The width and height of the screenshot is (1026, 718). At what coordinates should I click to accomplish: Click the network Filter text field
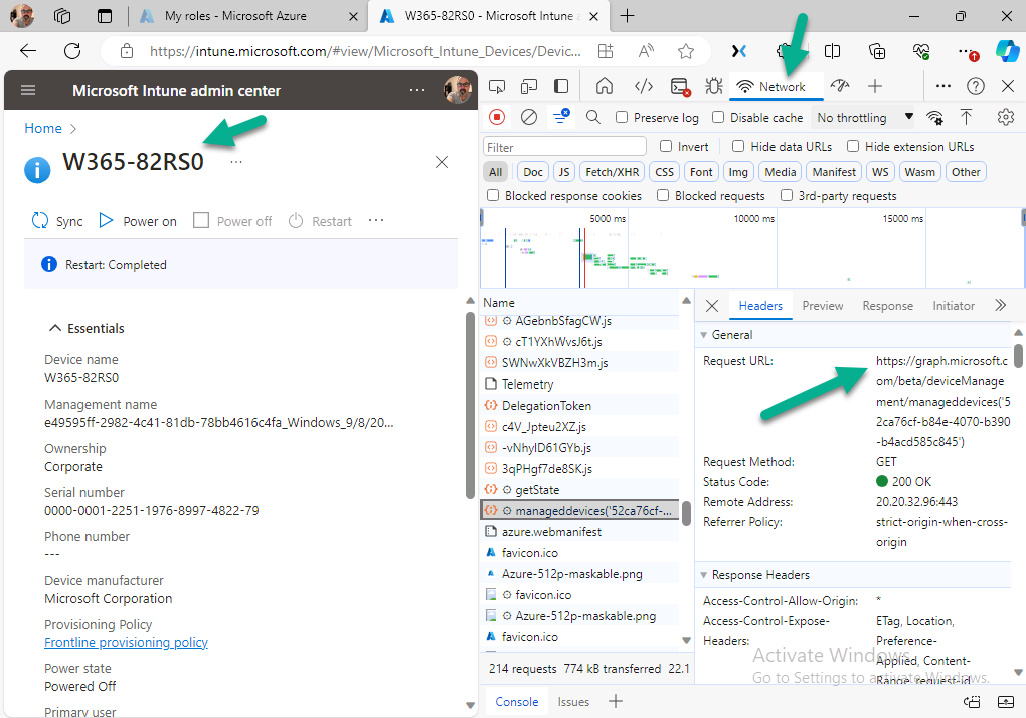point(565,147)
